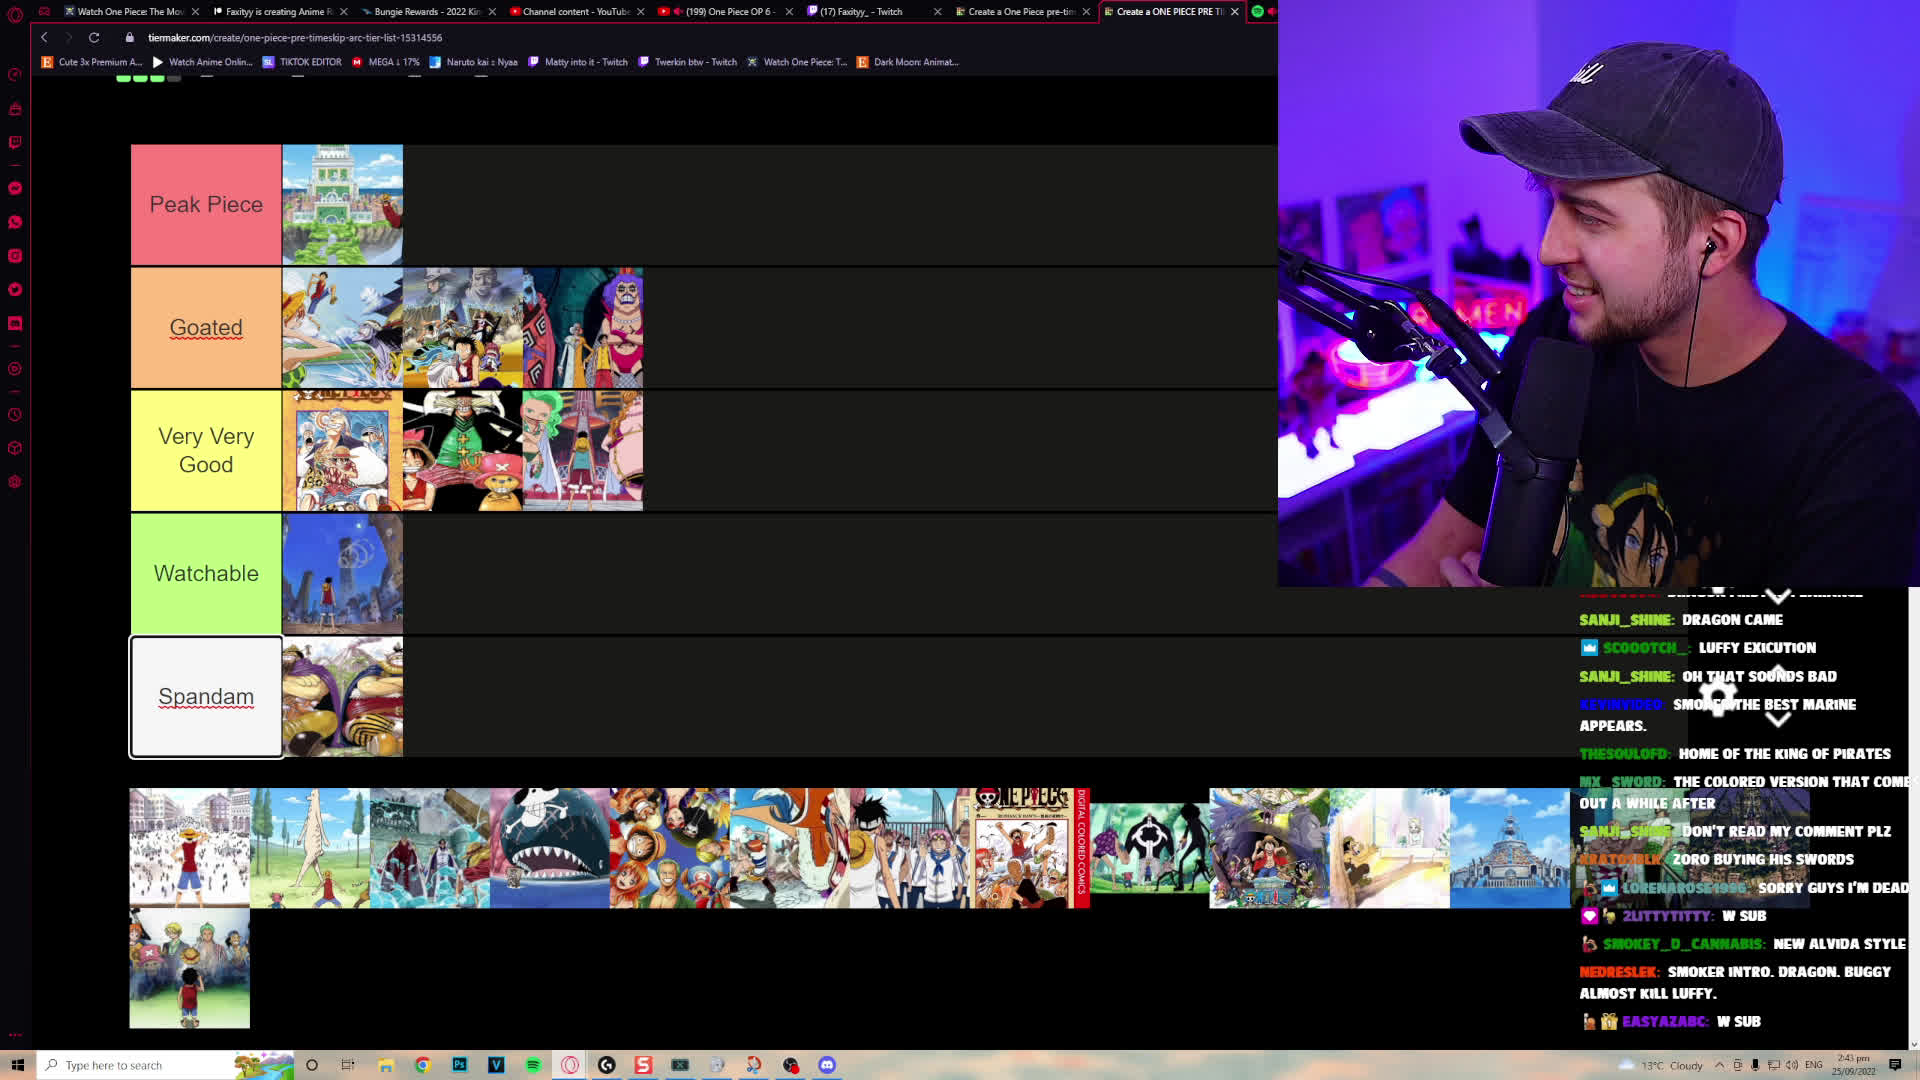Open Facebook Messenger from the sidebar

[14, 188]
